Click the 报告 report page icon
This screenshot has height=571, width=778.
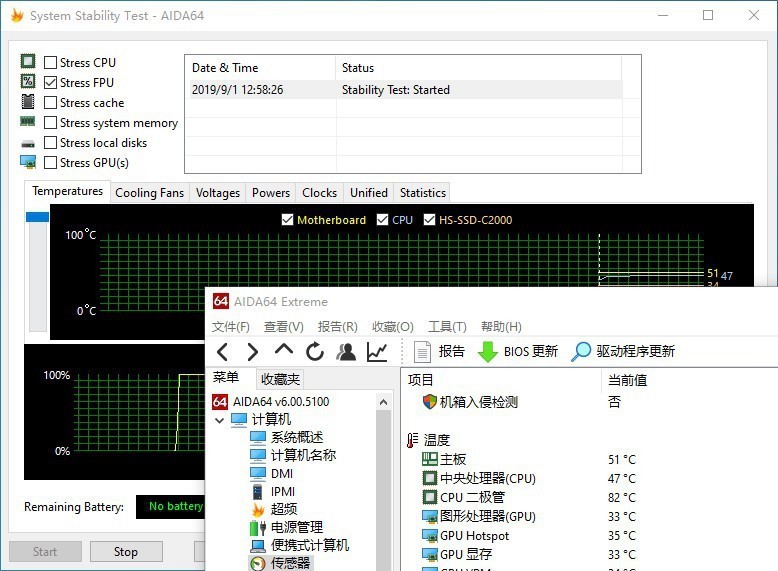coord(422,352)
